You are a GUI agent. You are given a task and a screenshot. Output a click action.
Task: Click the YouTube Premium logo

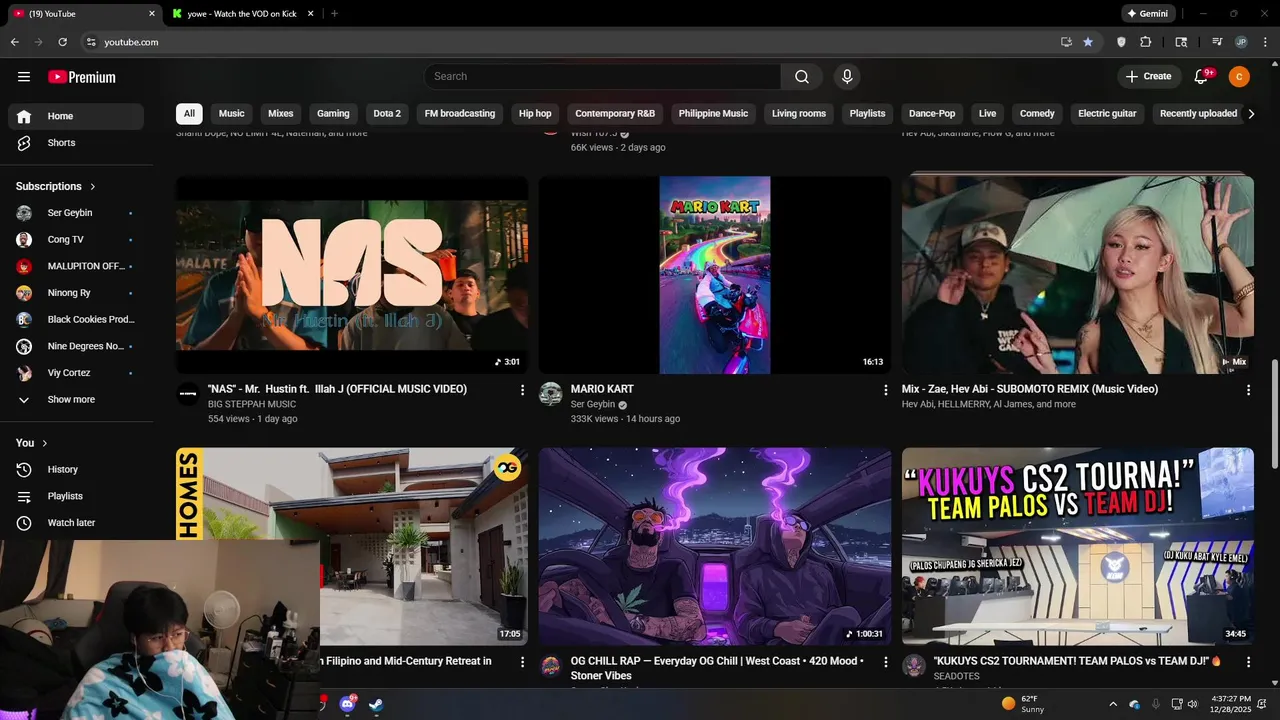pos(82,77)
